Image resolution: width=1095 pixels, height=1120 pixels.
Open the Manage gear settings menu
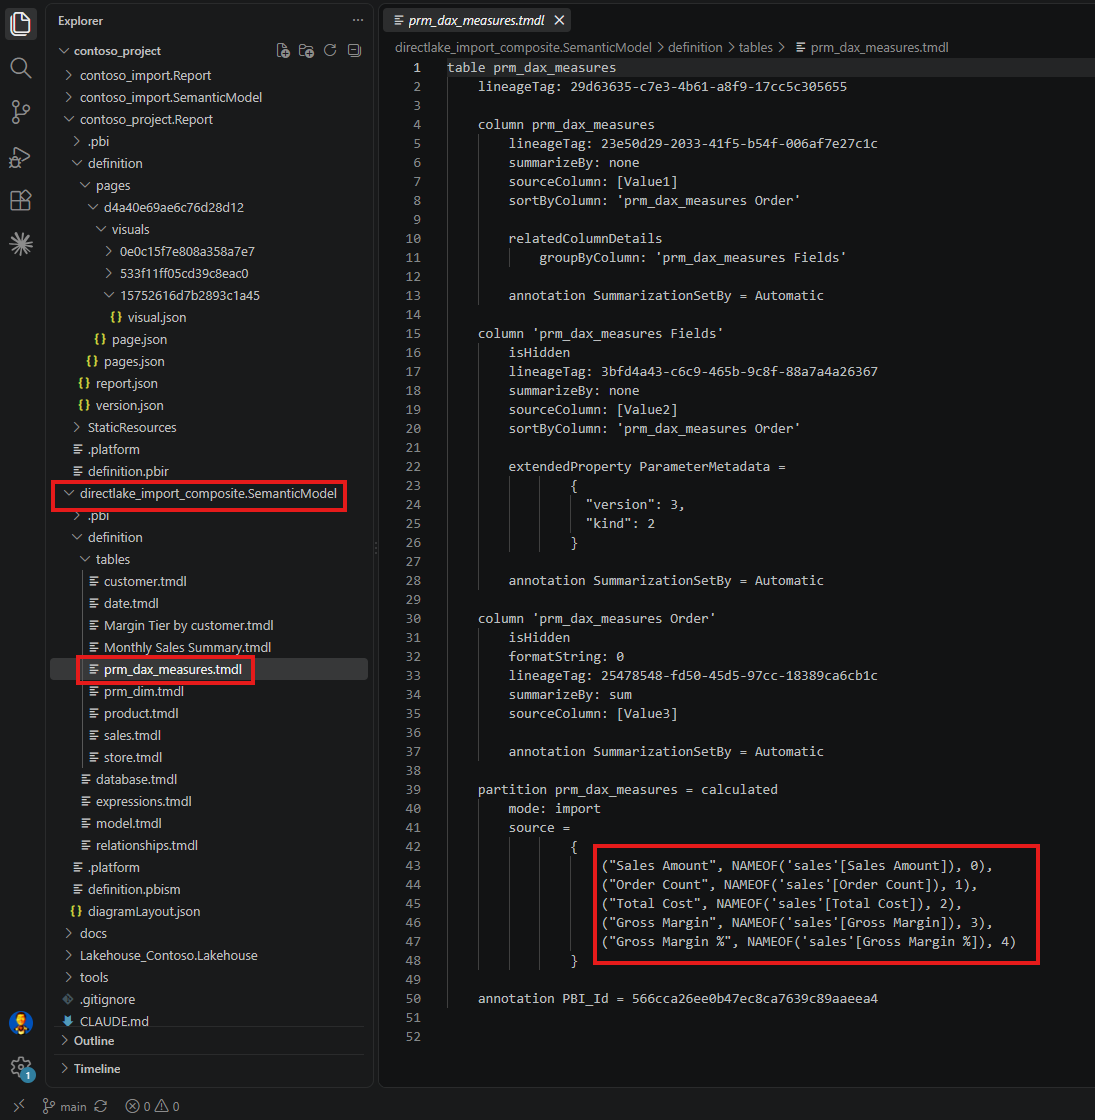(21, 1068)
